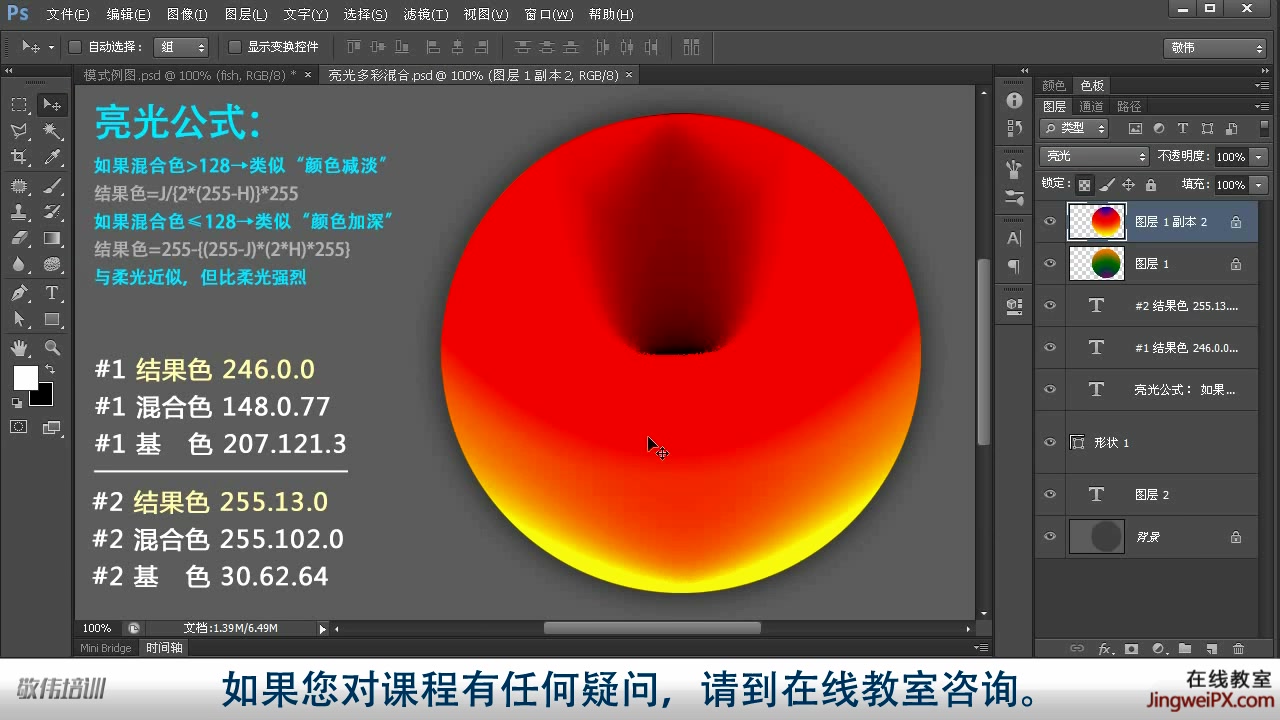Viewport: 1280px width, 720px height.
Task: Select the Crop tool
Action: click(x=17, y=155)
